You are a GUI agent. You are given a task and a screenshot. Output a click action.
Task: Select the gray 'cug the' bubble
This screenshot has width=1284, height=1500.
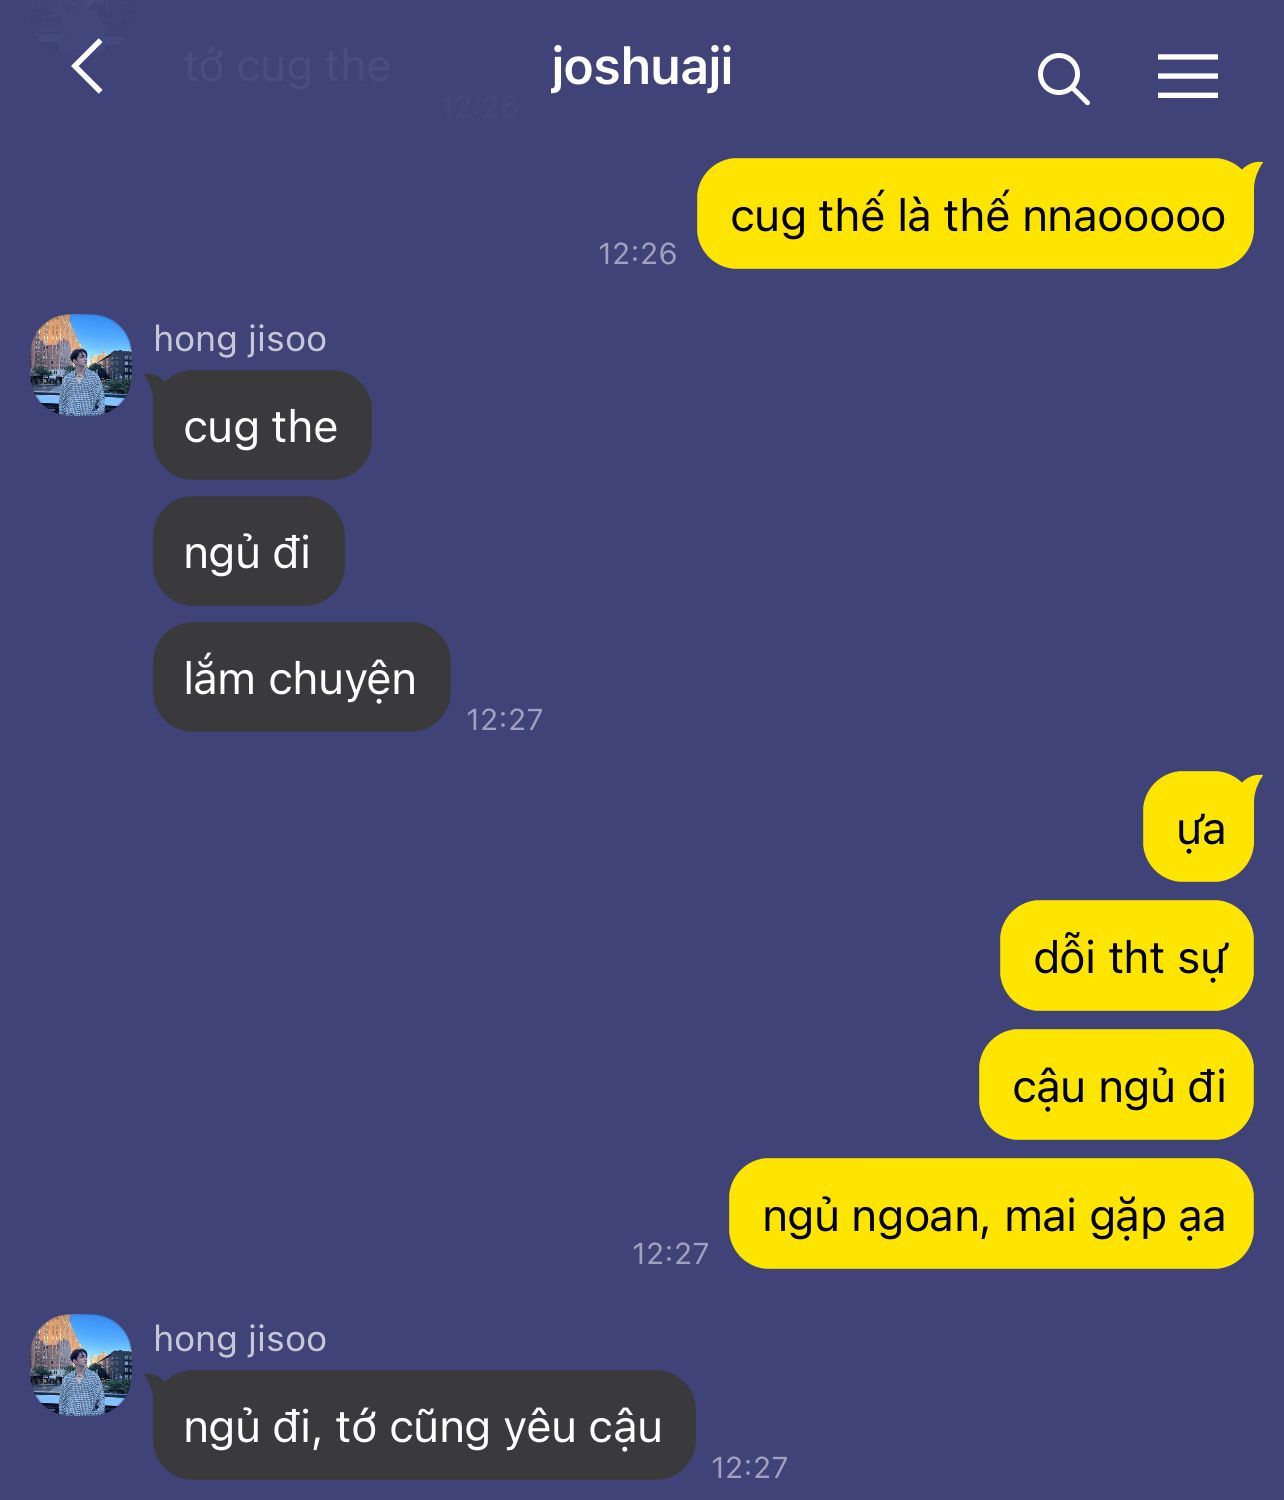pos(262,425)
